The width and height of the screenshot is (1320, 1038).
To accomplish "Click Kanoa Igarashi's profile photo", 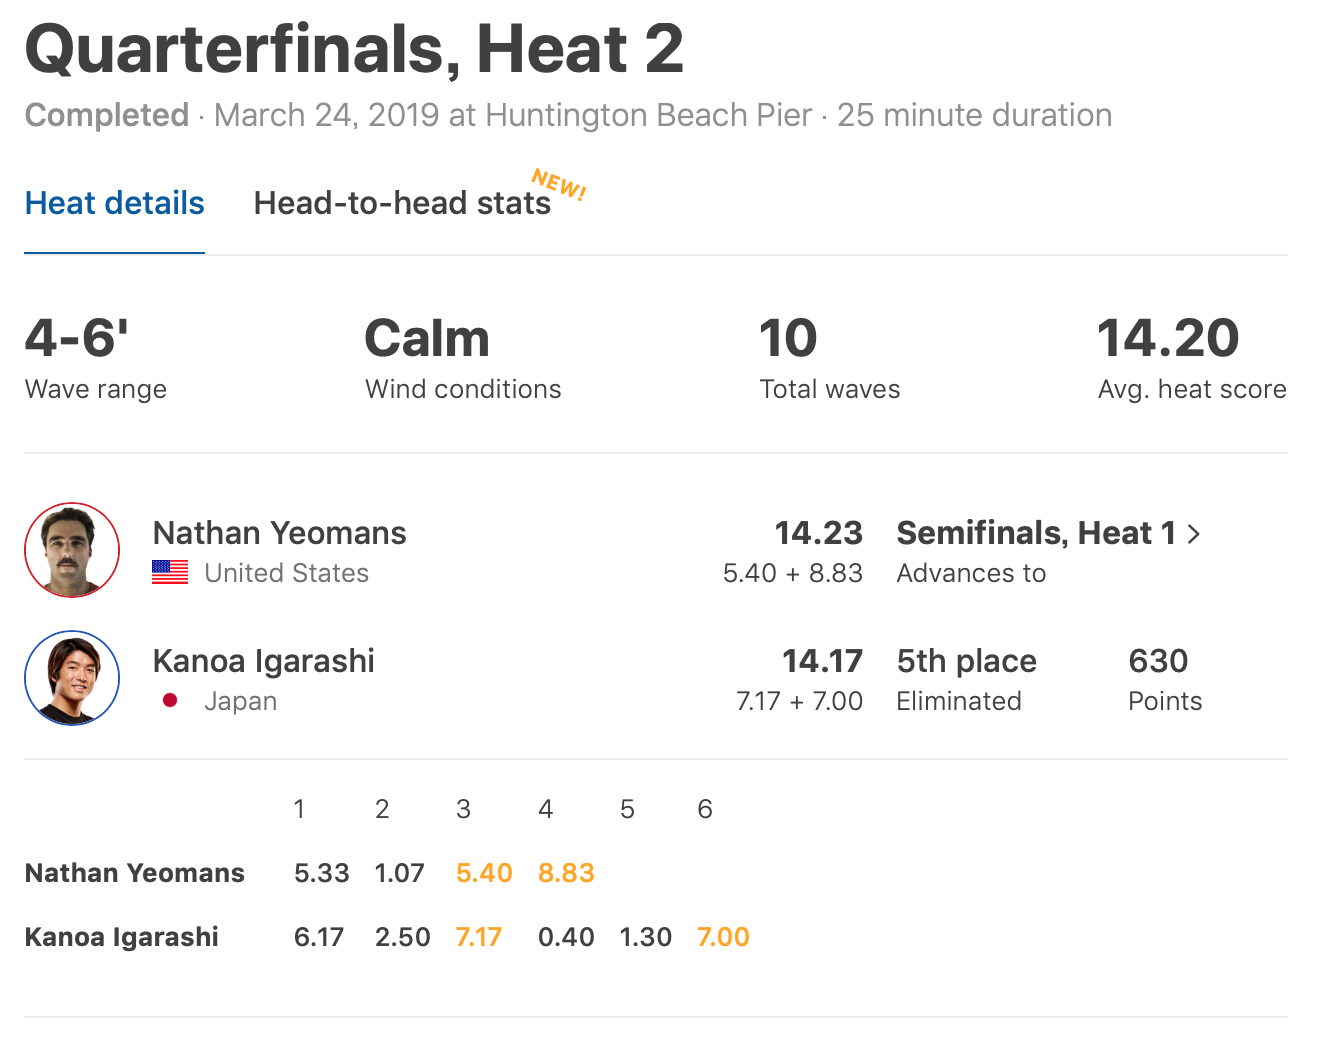I will point(72,678).
